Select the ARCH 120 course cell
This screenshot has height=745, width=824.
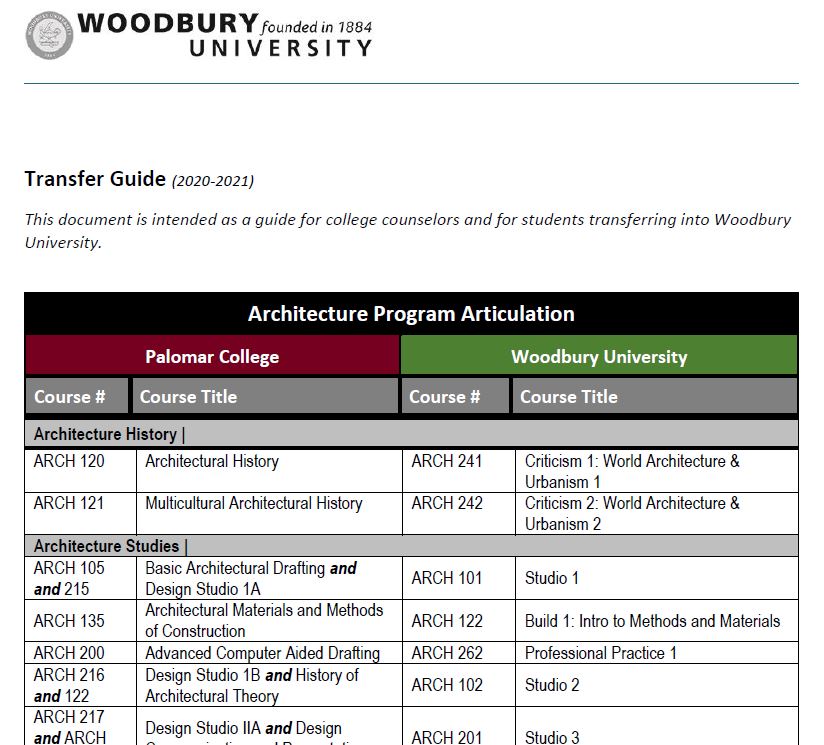80,471
